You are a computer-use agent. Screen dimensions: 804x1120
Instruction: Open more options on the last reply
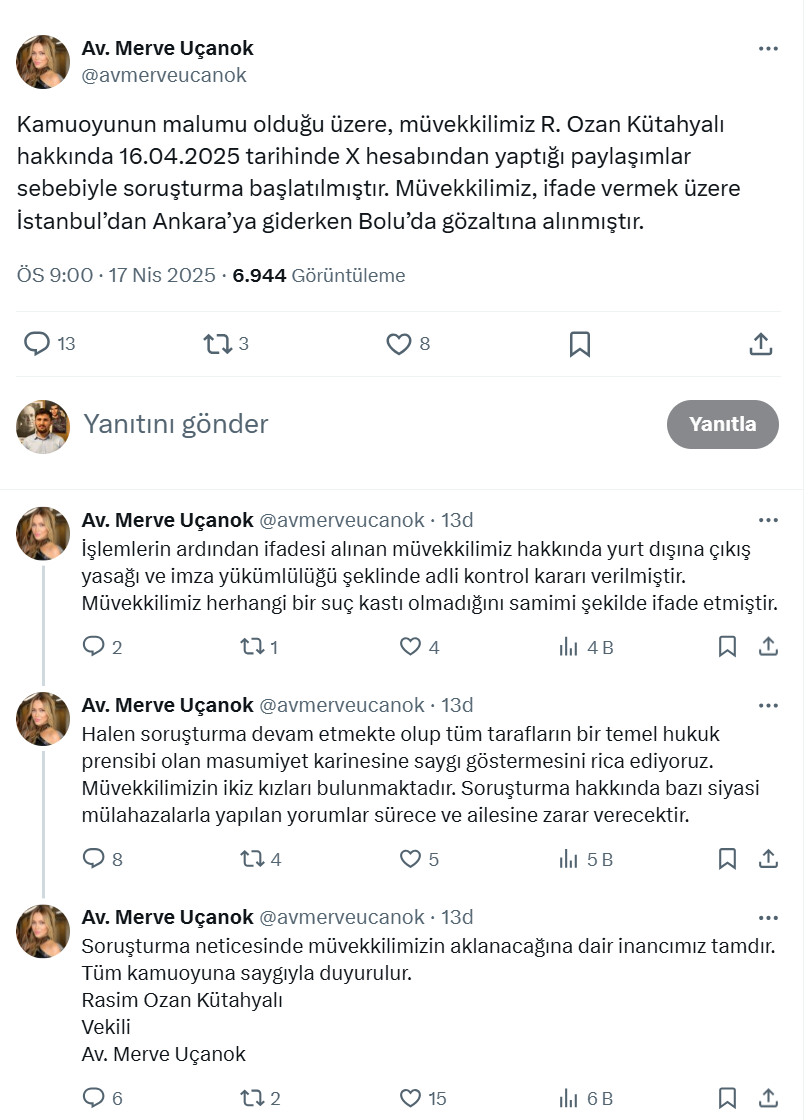click(767, 917)
